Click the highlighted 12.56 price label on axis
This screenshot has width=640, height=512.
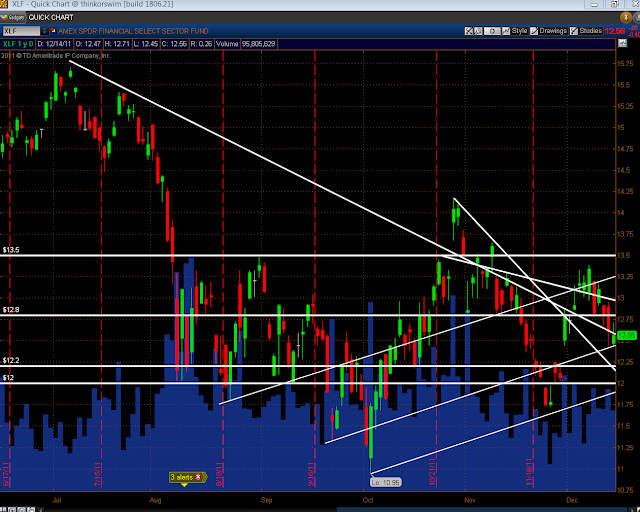coord(626,334)
